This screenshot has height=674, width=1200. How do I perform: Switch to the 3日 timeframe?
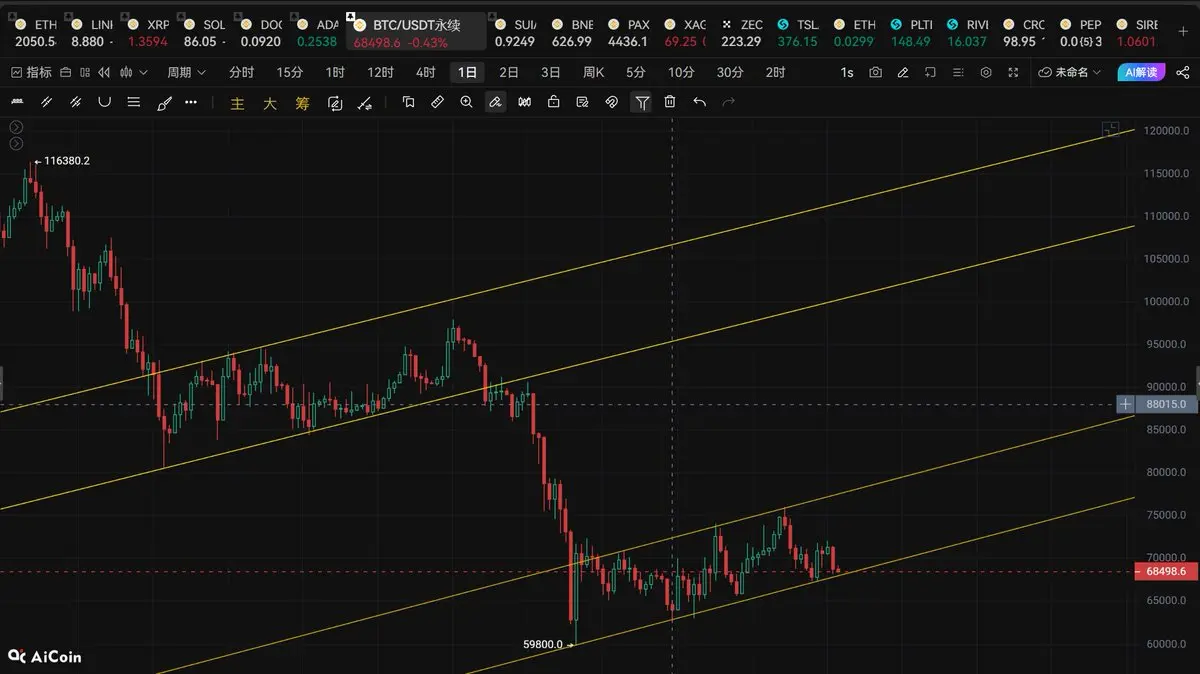[551, 72]
